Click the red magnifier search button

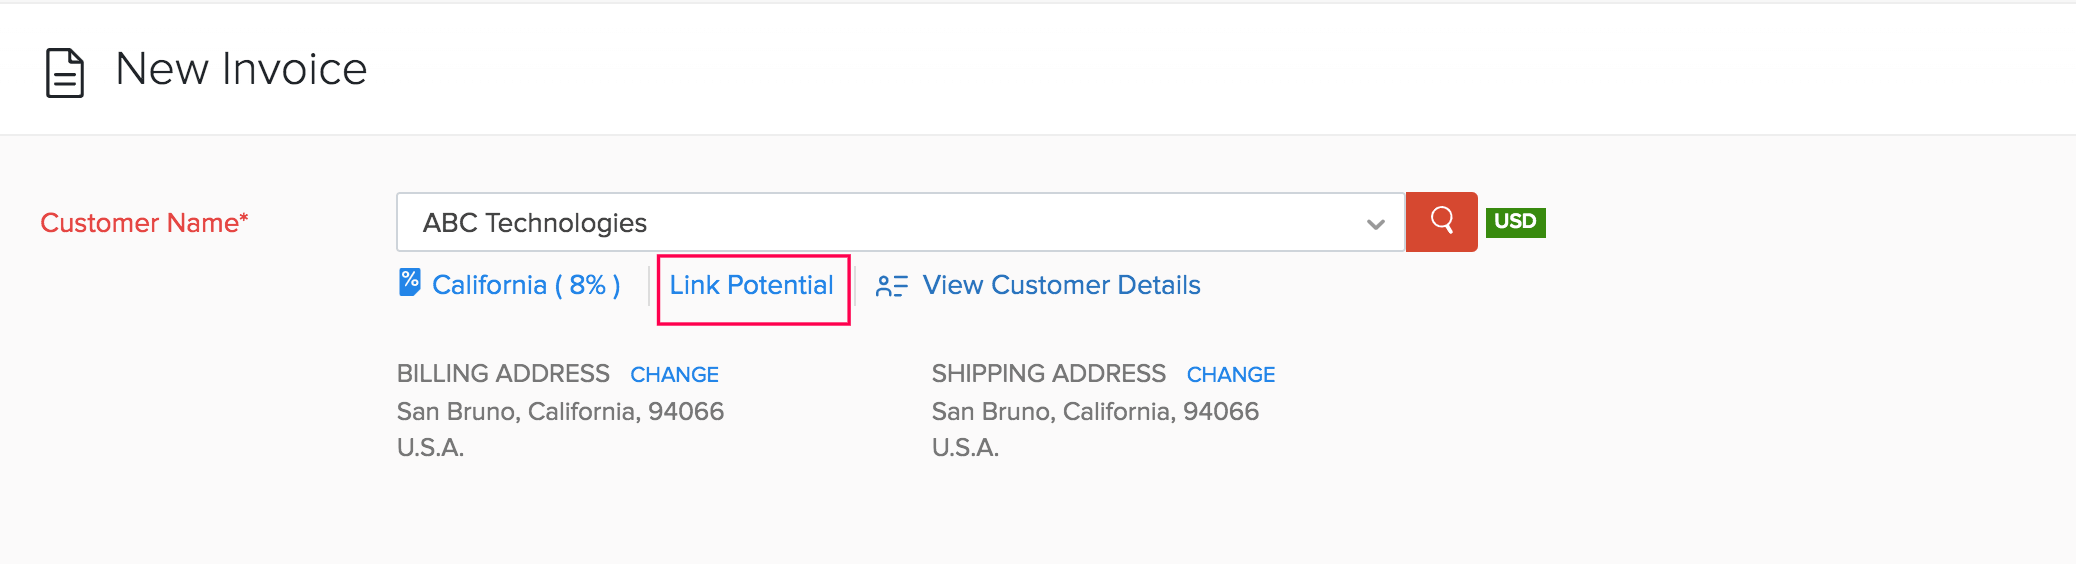[x=1441, y=221]
